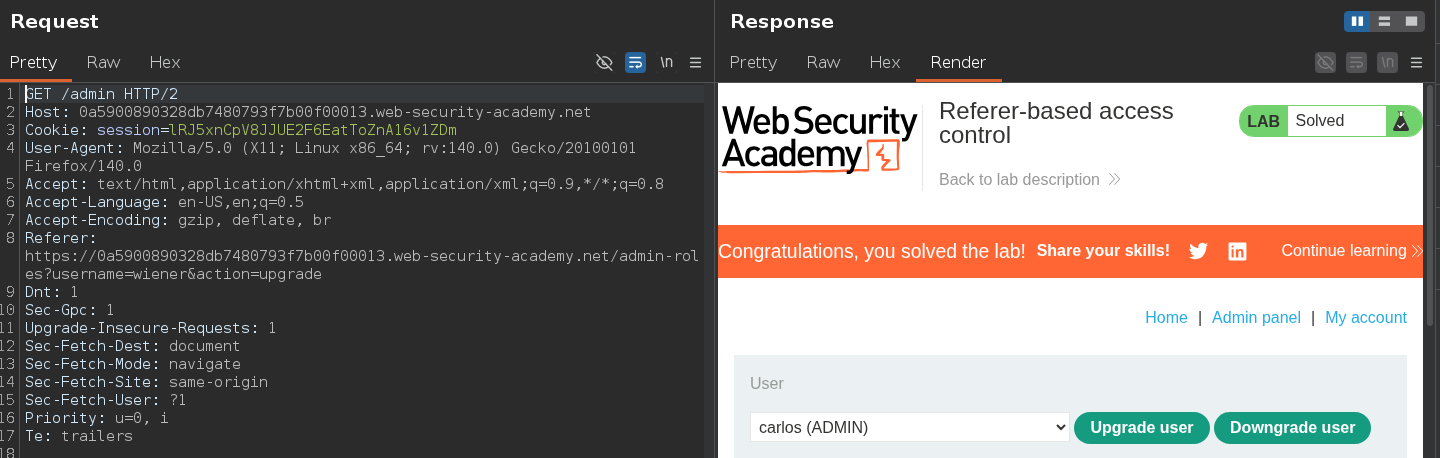Screen dimensions: 1440x458
Task: Click the Request panel vertical scrollbar
Action: point(709,270)
